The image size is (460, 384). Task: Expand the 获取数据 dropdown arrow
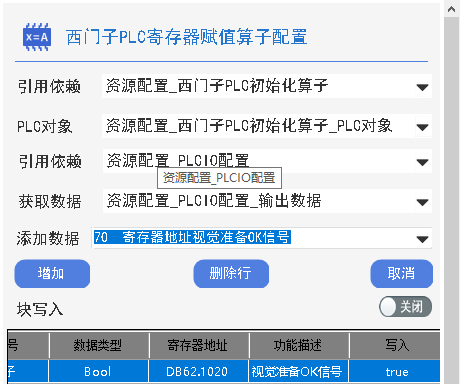point(423,202)
